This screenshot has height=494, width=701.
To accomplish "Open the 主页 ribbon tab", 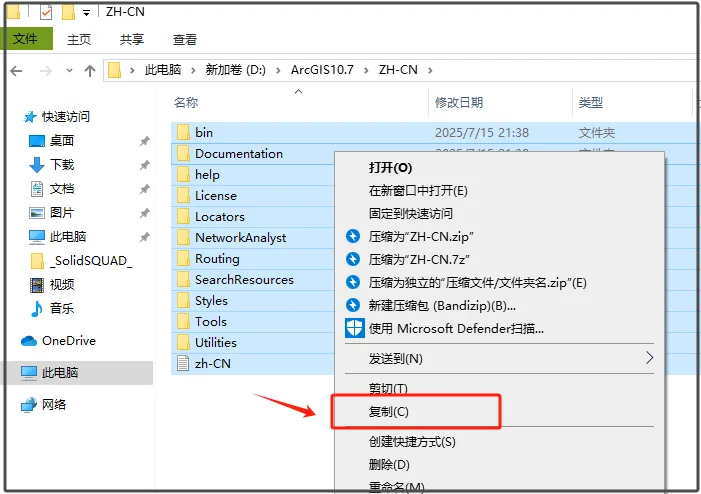I will point(79,39).
